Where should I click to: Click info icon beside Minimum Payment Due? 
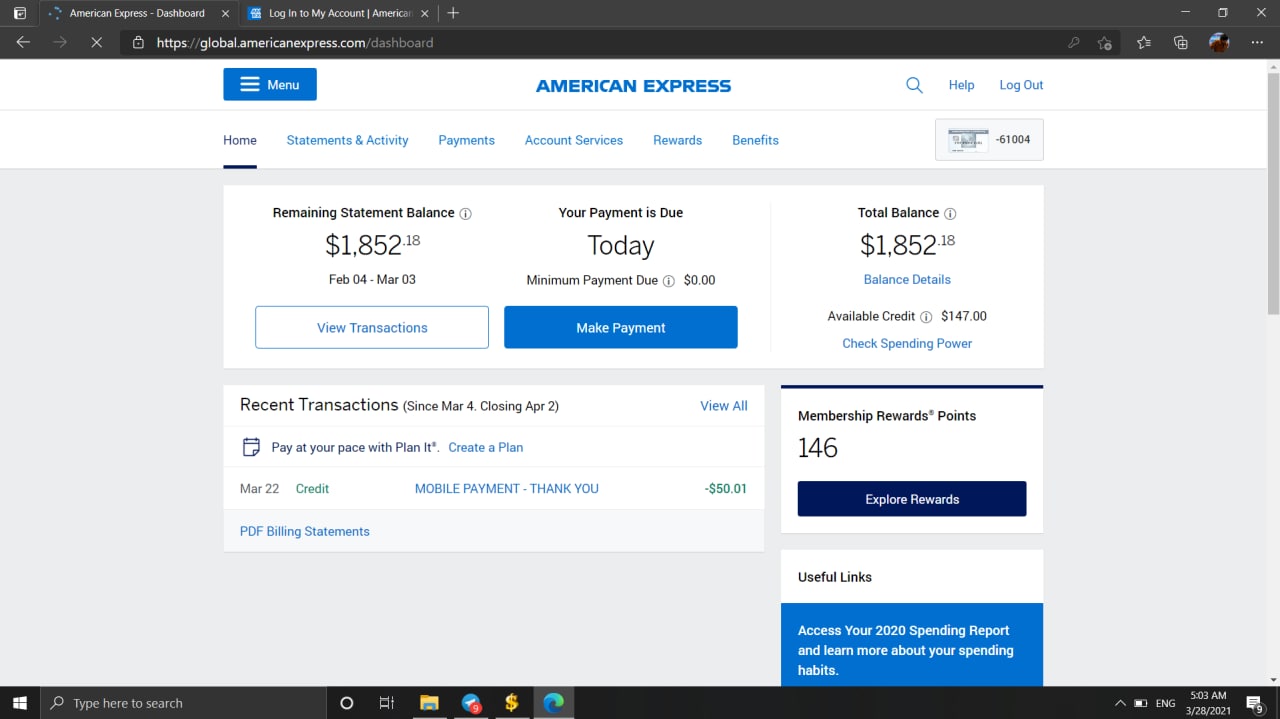pyautogui.click(x=668, y=281)
